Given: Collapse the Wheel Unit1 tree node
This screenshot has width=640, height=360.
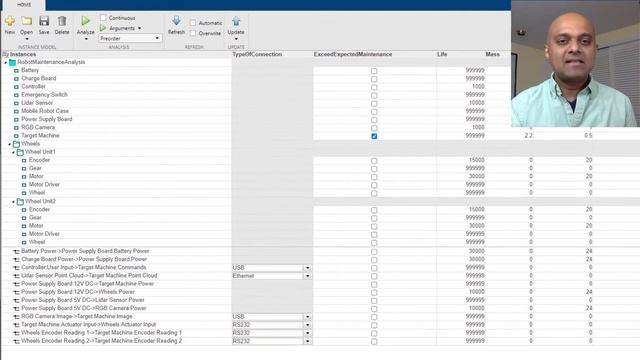Looking at the screenshot, I should click(13, 152).
